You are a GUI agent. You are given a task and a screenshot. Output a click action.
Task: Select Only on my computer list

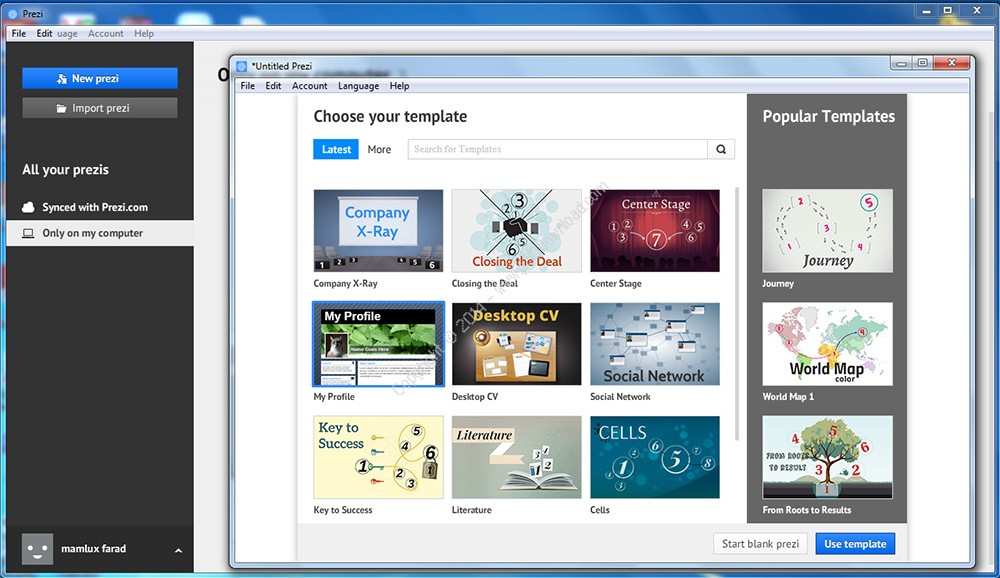pos(99,233)
